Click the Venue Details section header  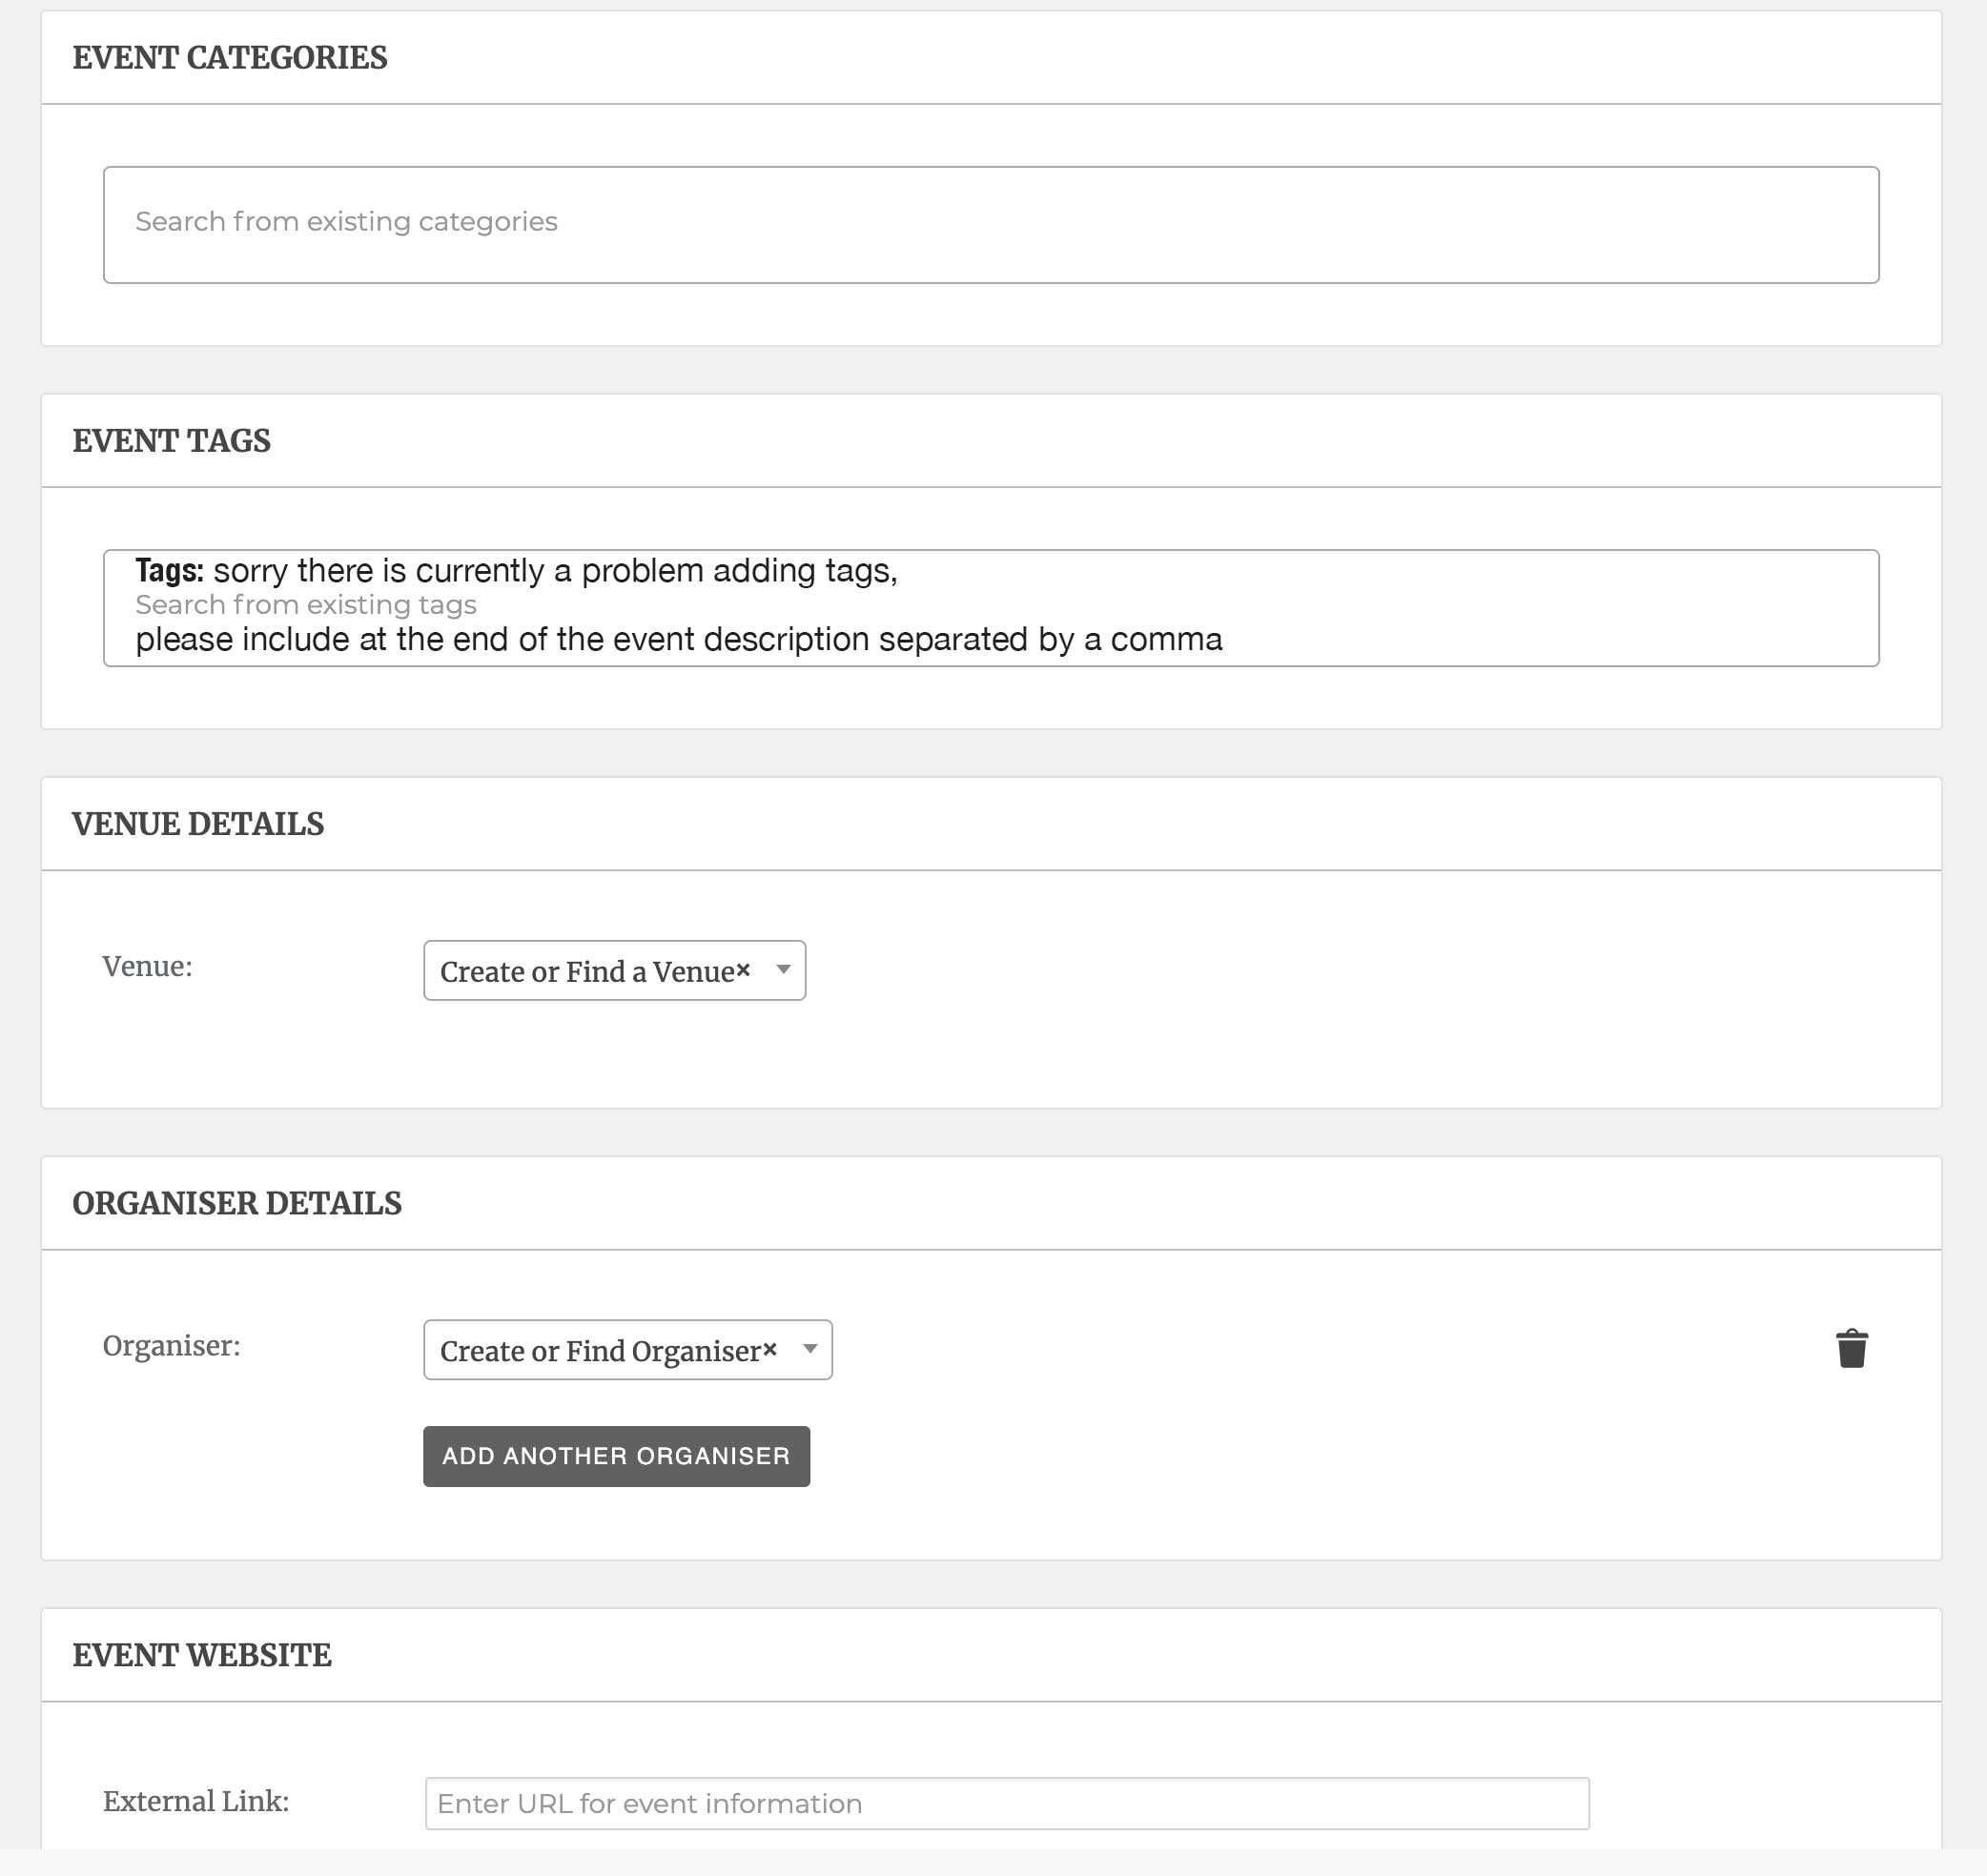click(x=198, y=824)
